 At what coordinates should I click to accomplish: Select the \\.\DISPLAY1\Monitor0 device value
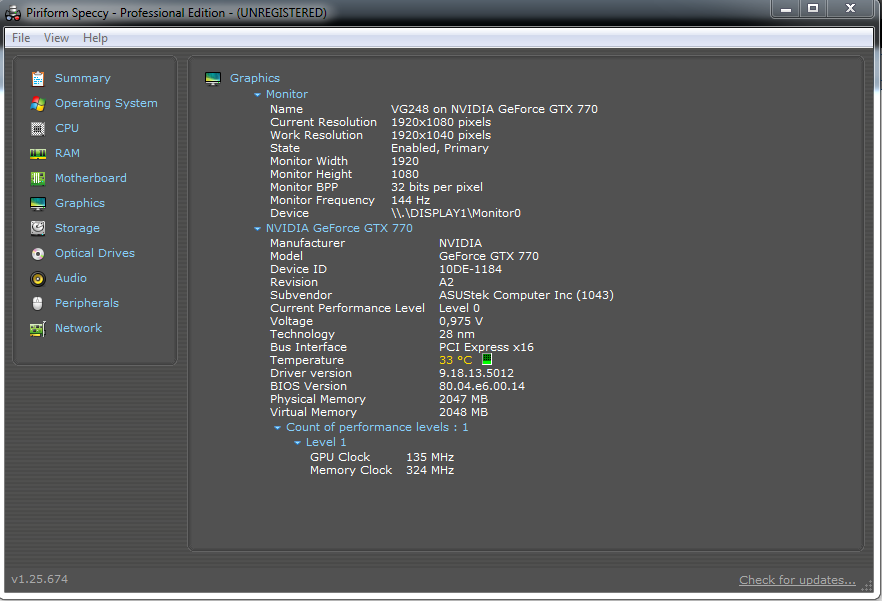[x=456, y=213]
